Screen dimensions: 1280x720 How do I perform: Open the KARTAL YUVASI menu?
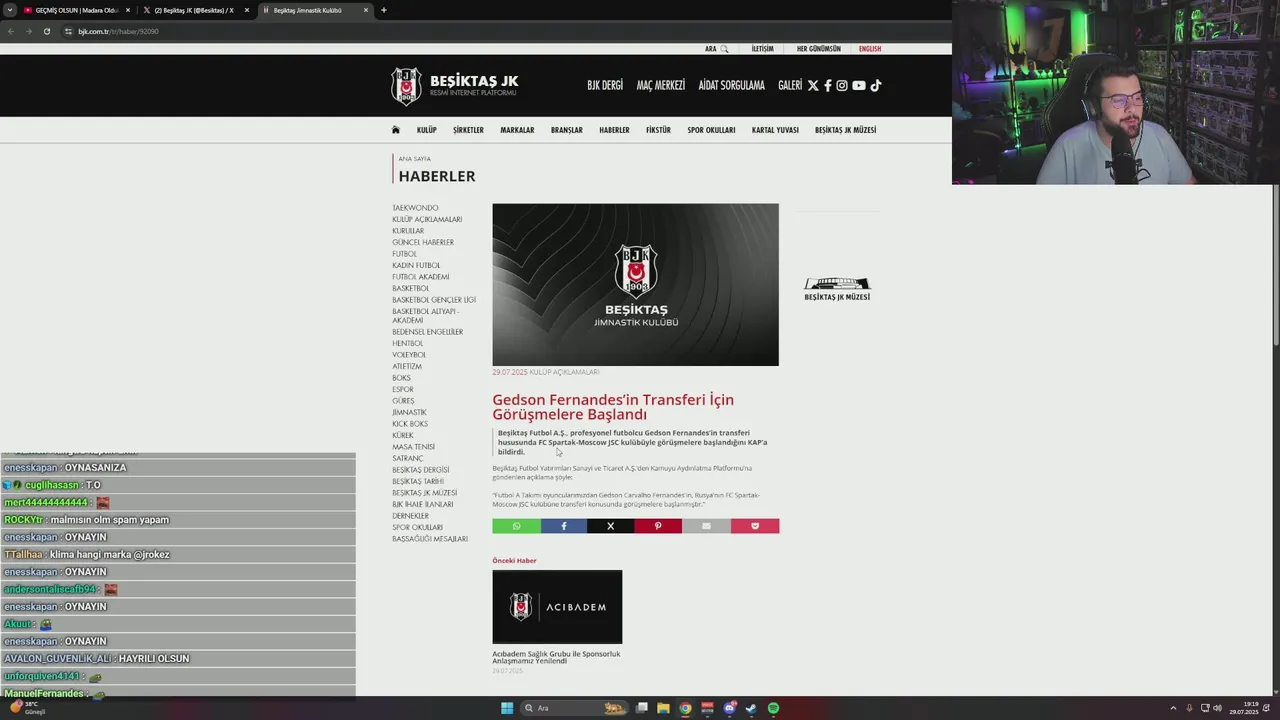[775, 130]
